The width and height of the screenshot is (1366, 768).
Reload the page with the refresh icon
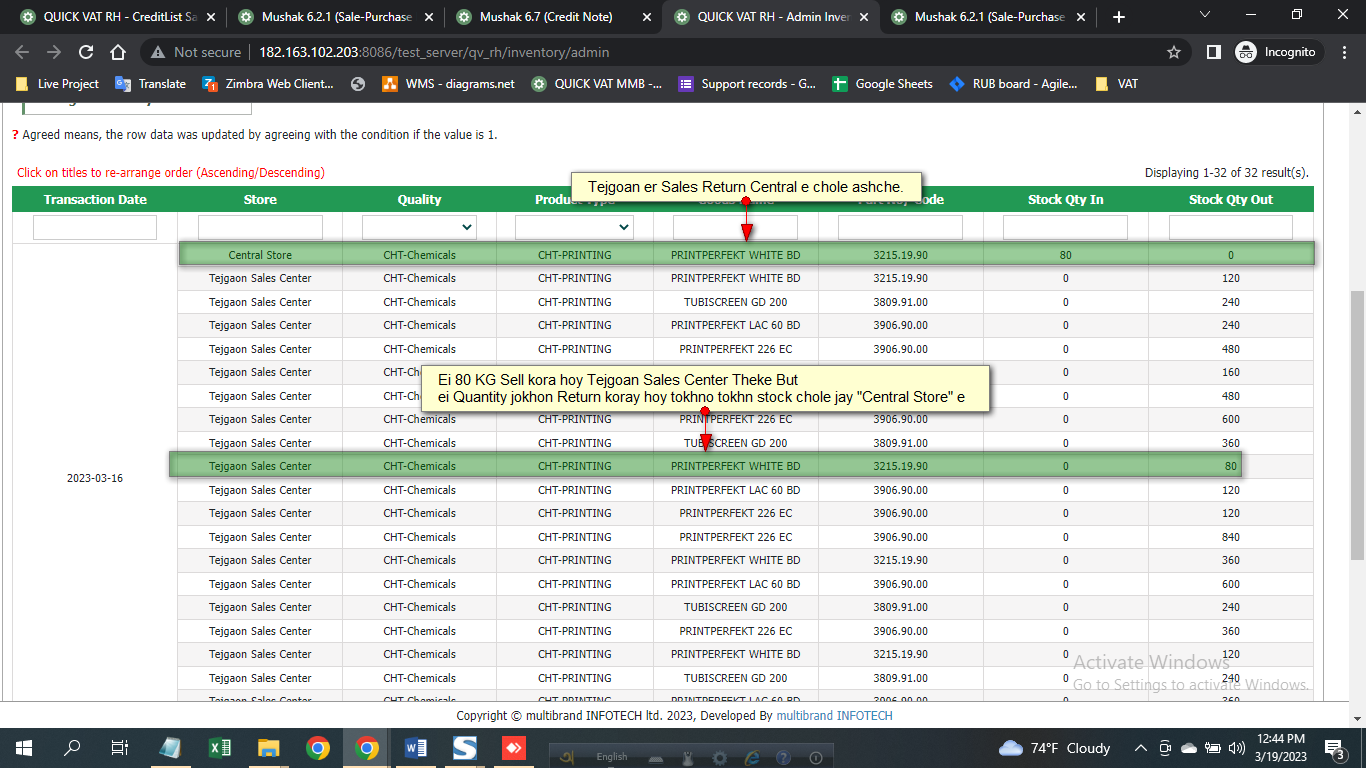[86, 52]
